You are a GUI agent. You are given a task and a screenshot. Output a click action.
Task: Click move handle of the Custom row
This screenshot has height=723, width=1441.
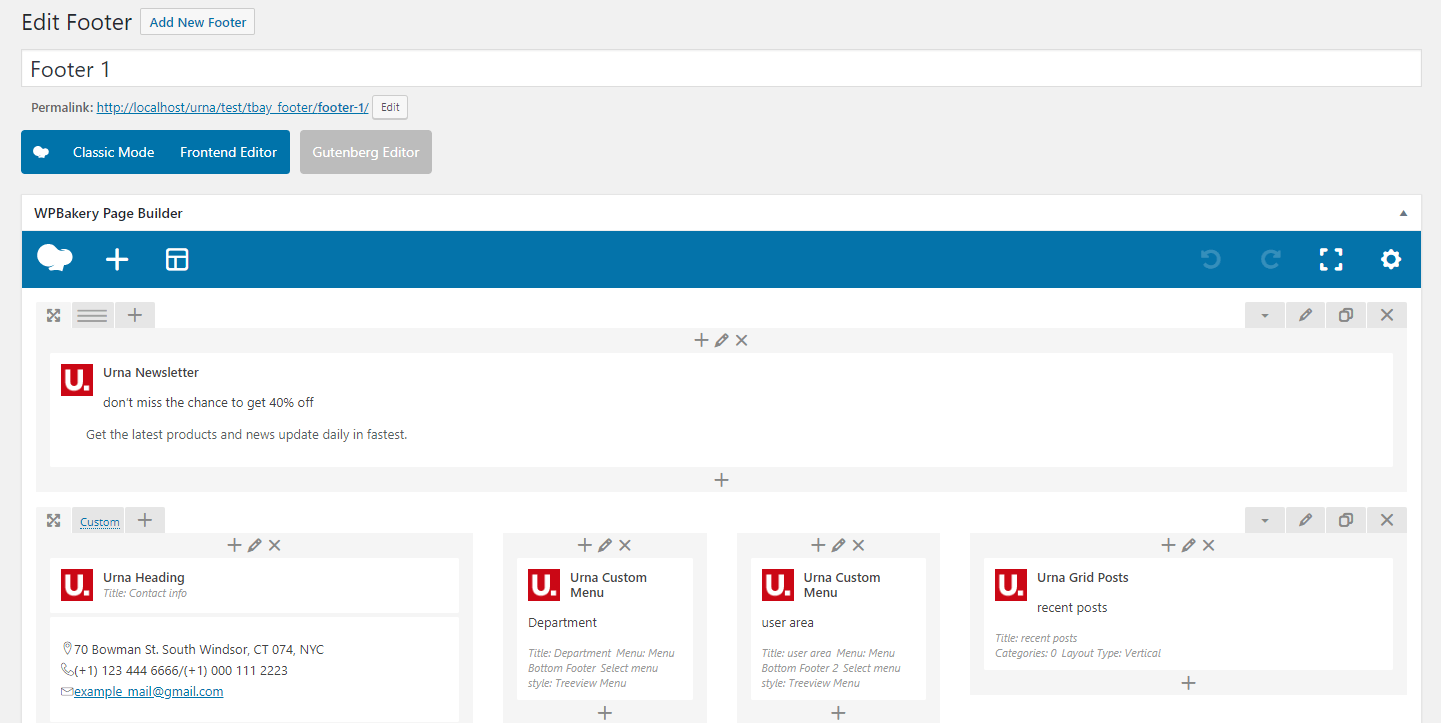[54, 520]
